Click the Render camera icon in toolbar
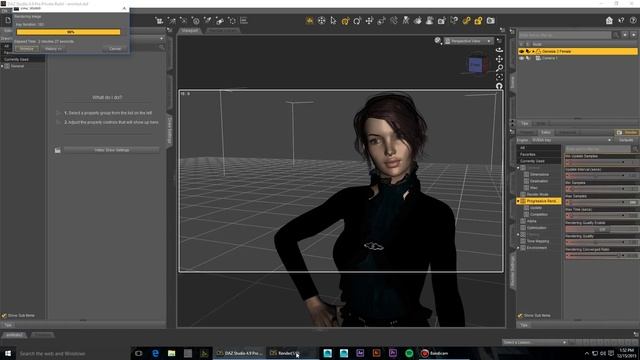 point(491,20)
